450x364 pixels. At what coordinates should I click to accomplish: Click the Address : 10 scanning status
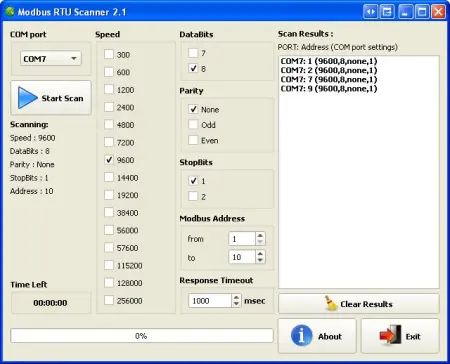point(32,191)
